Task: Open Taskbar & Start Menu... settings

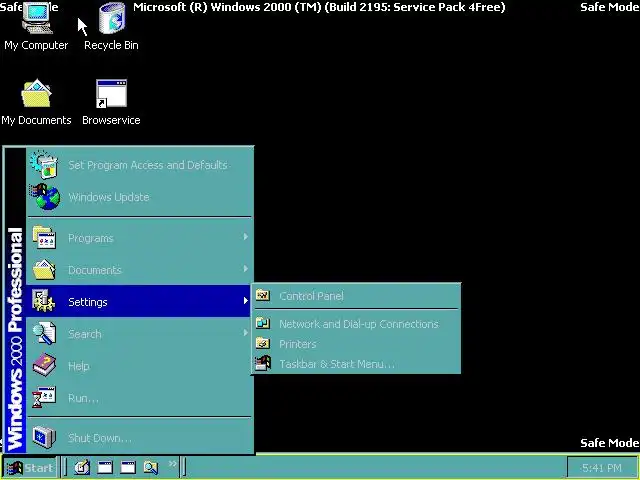Action: coord(356,364)
